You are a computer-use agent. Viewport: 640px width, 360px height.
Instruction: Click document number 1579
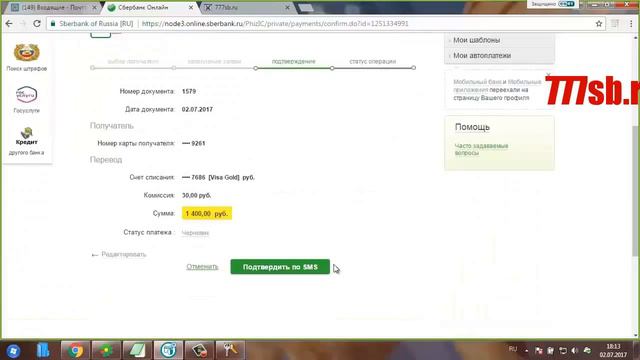coord(189,91)
